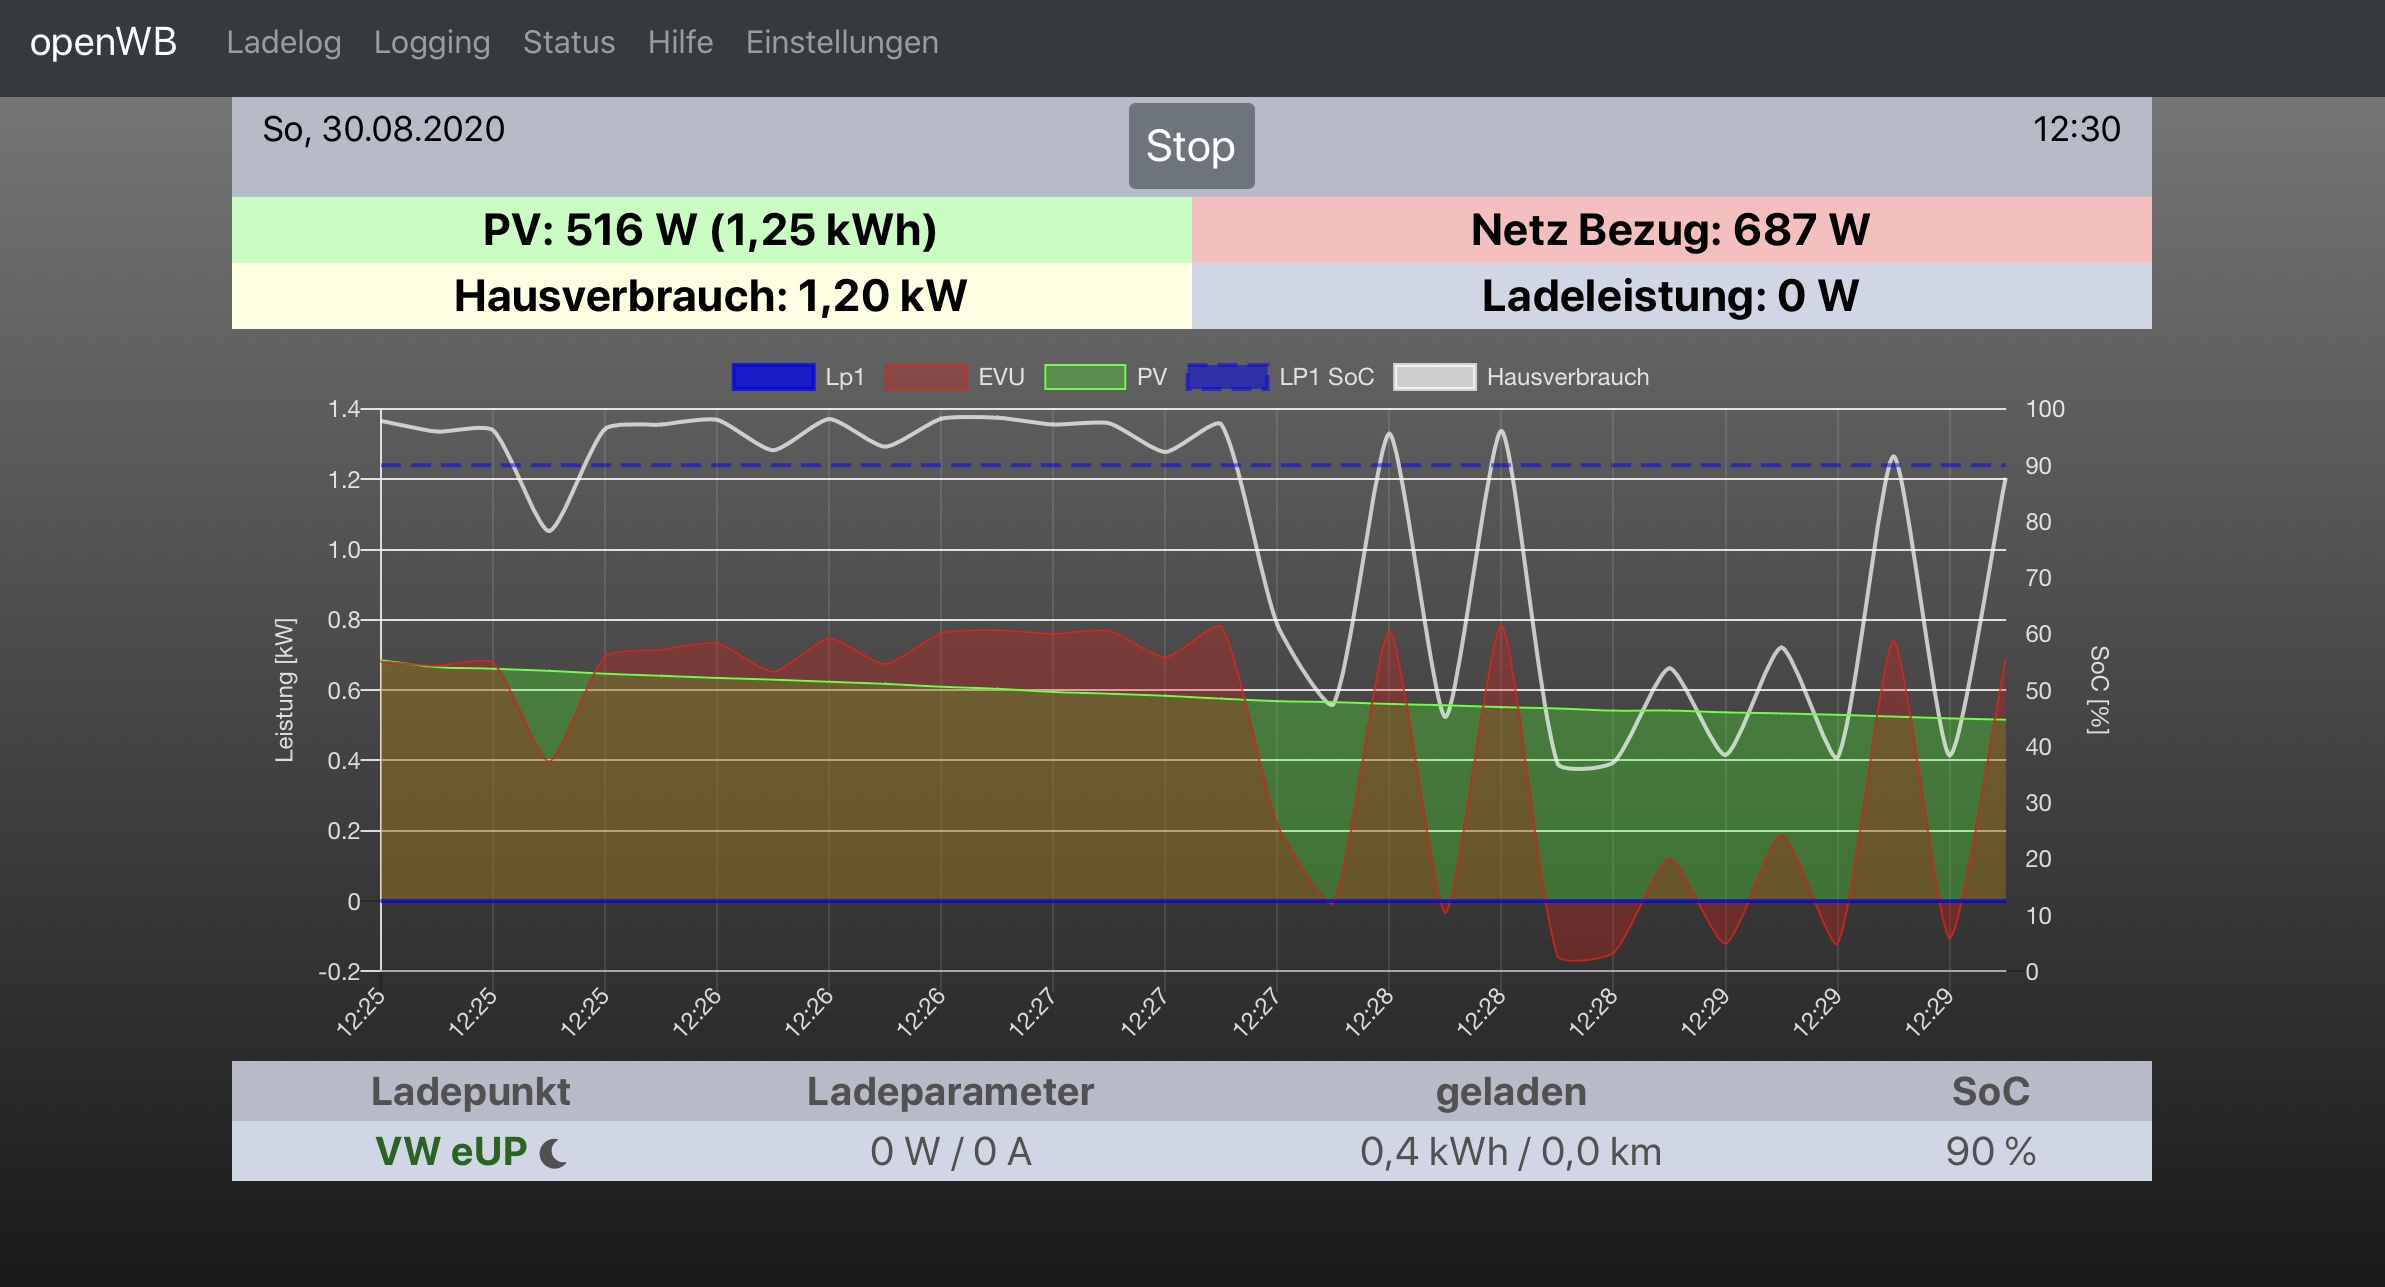Click the VW eUP charge point name
Viewport: 2385px width, 1287px height.
point(451,1152)
